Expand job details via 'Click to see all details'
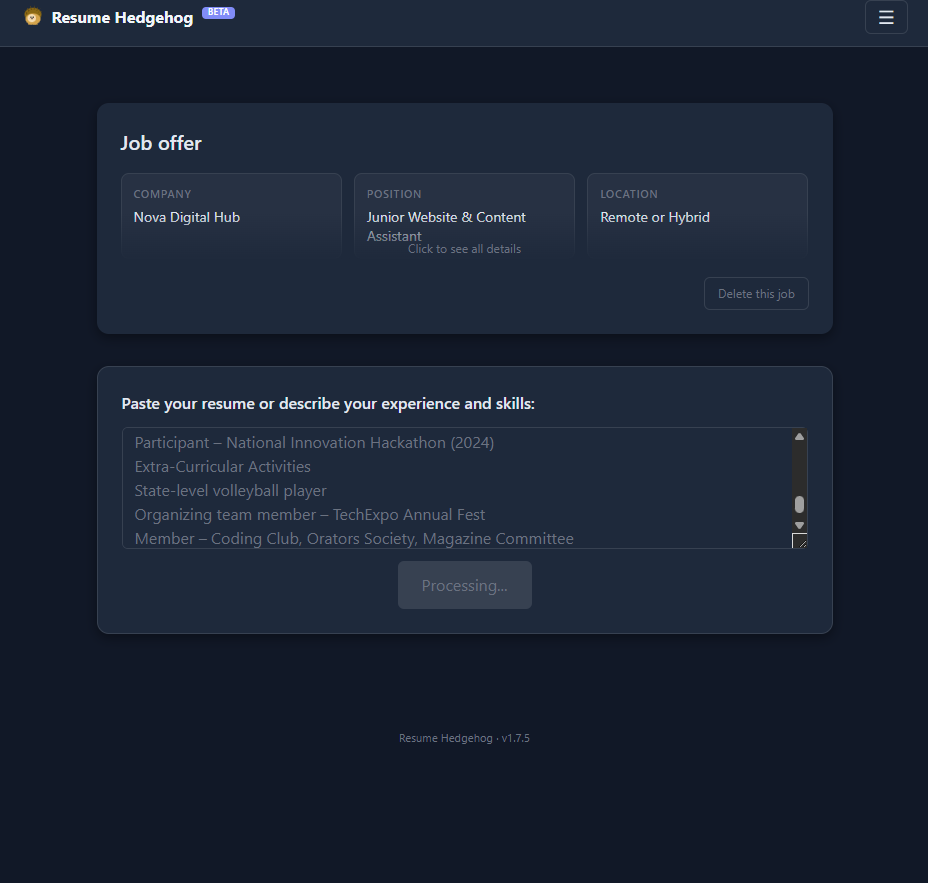 click(464, 249)
